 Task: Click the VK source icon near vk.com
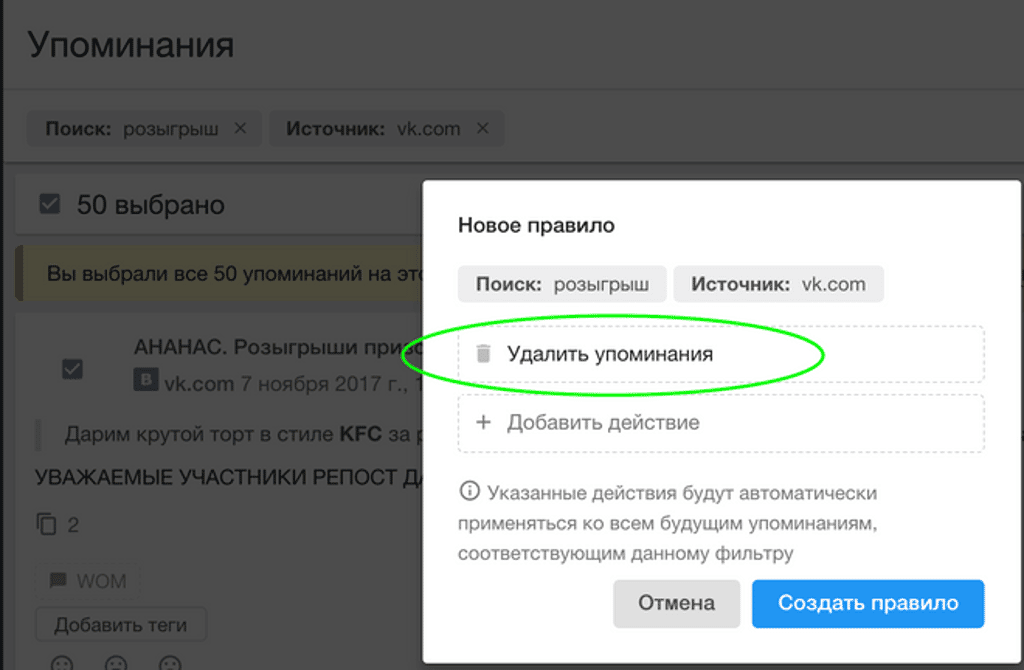point(146,380)
